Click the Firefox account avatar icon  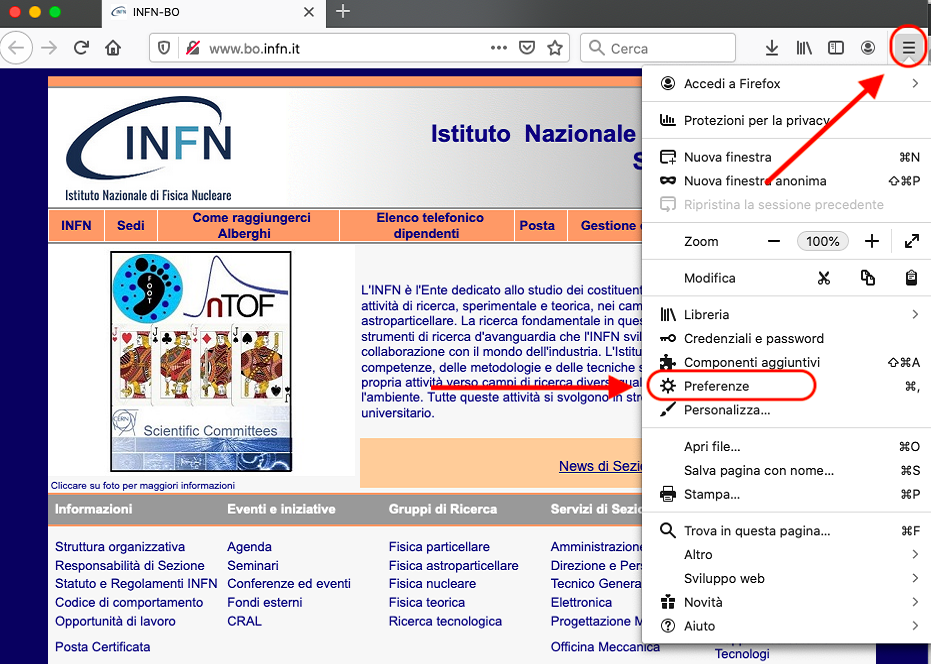[868, 48]
